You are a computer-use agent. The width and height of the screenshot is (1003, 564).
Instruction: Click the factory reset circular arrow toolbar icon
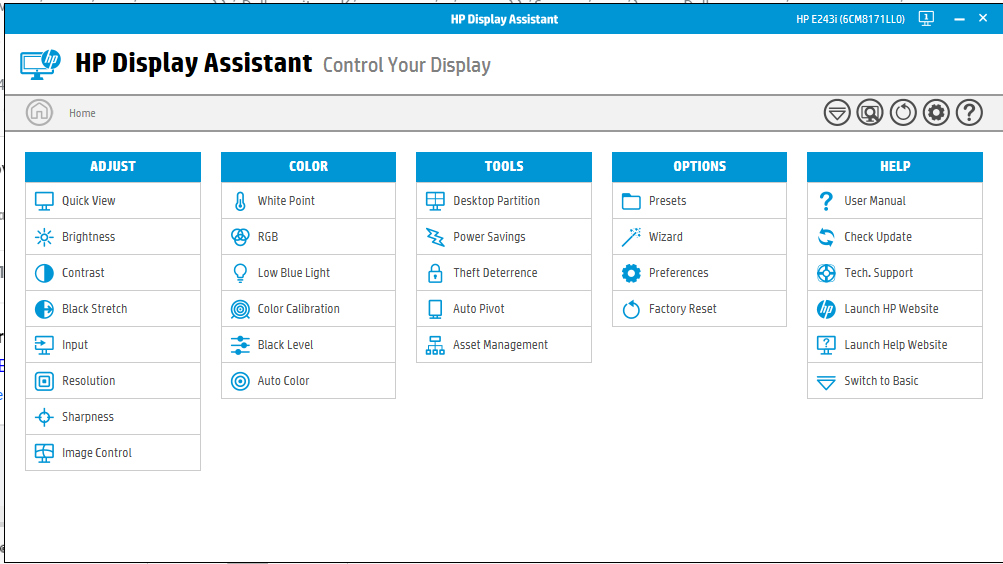click(903, 113)
